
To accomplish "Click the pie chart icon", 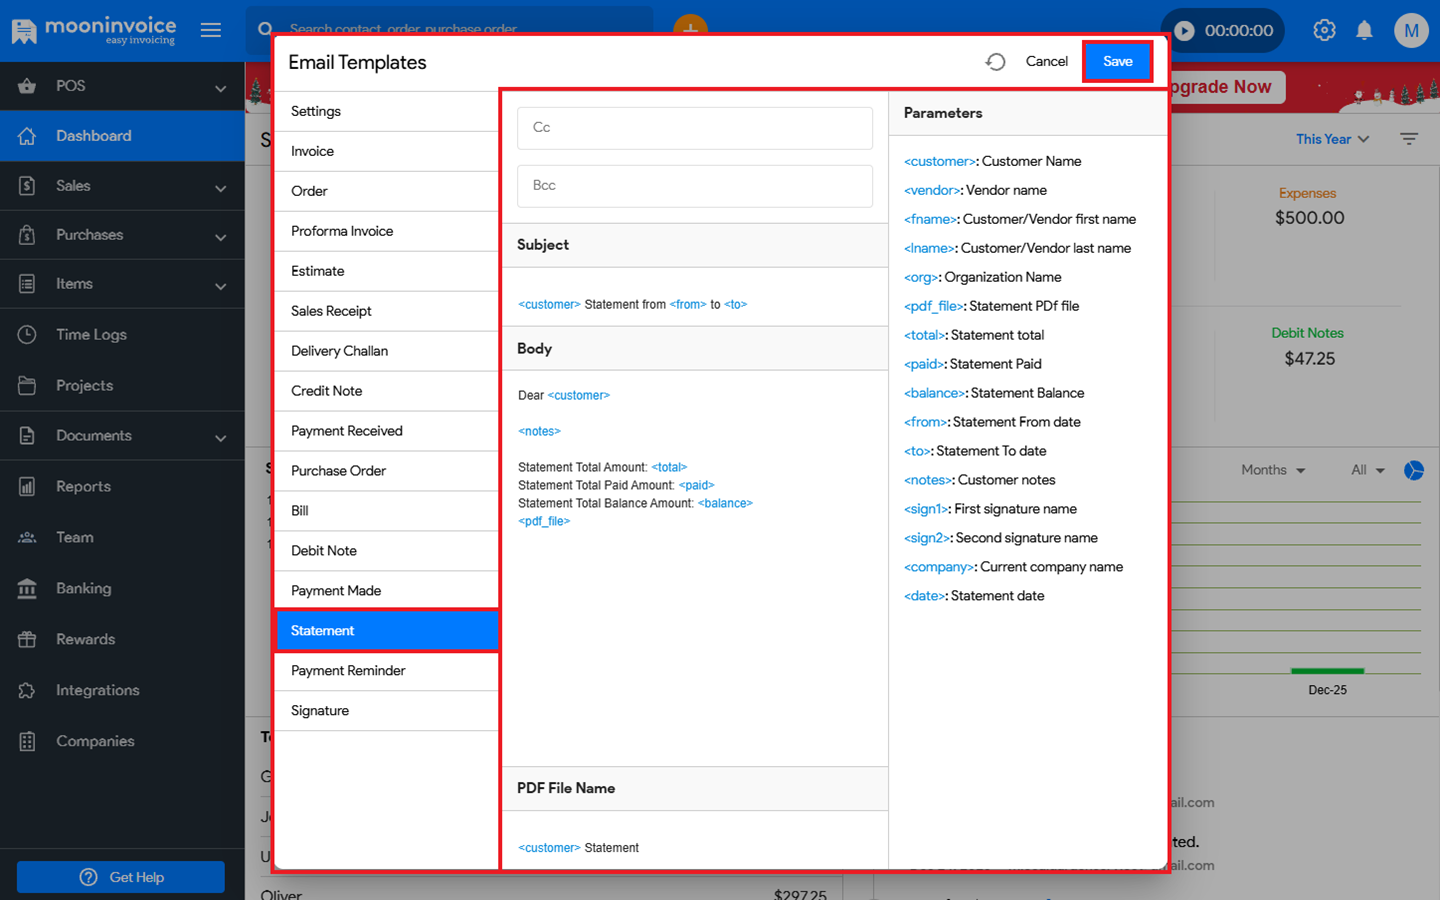I will [x=1413, y=470].
